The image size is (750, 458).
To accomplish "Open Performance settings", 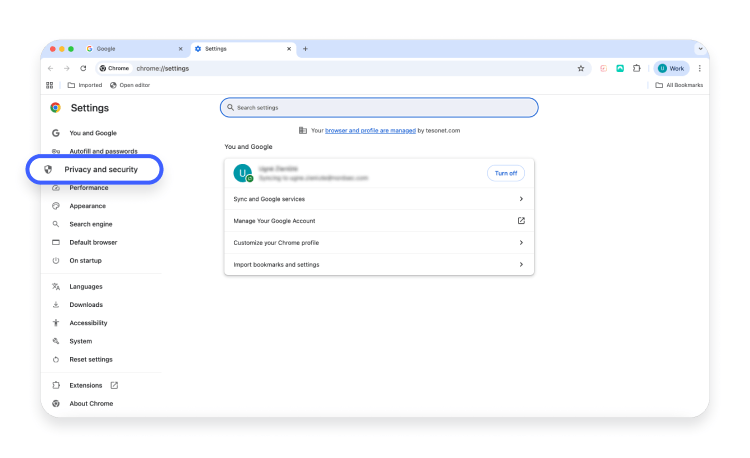I will pos(88,188).
